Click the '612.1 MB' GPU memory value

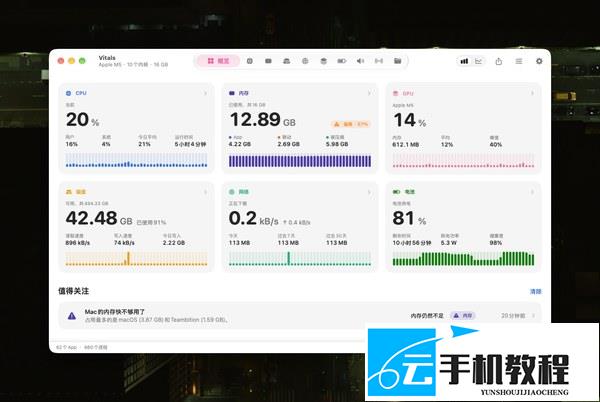point(405,145)
